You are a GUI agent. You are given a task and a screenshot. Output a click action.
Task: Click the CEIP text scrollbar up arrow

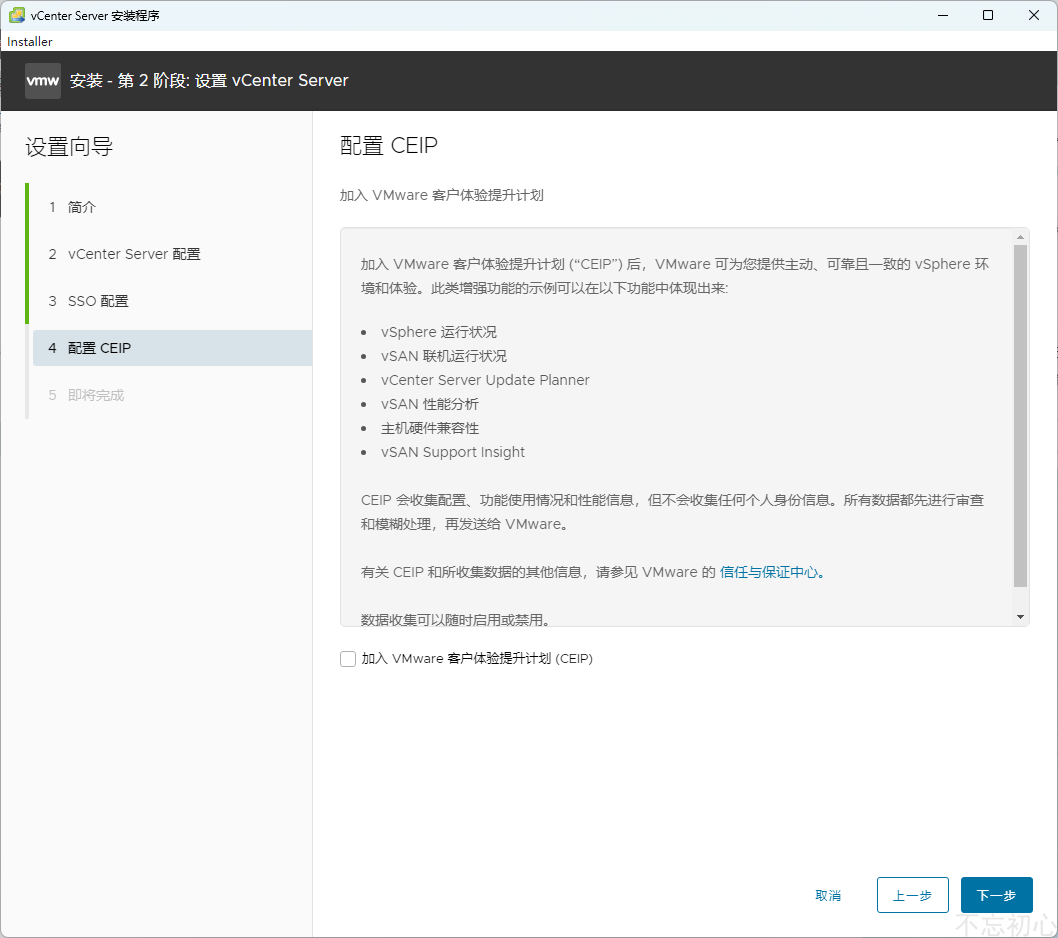click(x=1020, y=237)
